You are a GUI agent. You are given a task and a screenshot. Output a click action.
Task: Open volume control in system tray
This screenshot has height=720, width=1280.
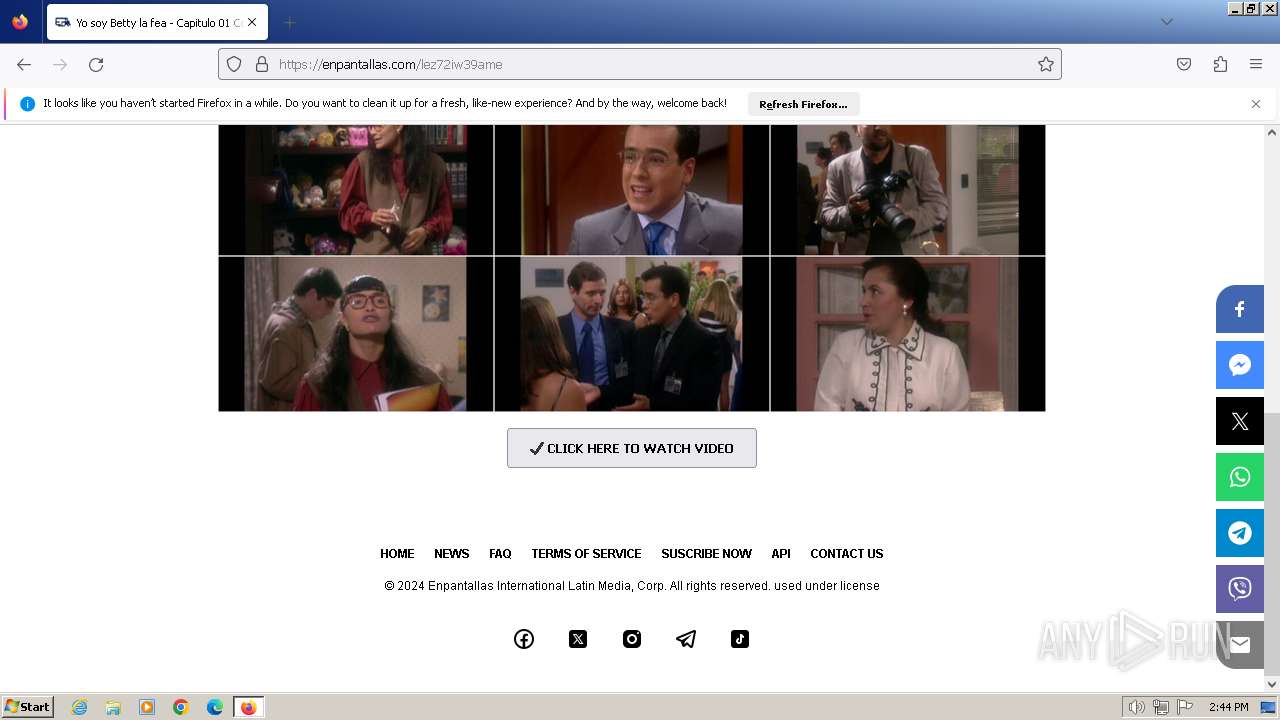[x=1136, y=707]
